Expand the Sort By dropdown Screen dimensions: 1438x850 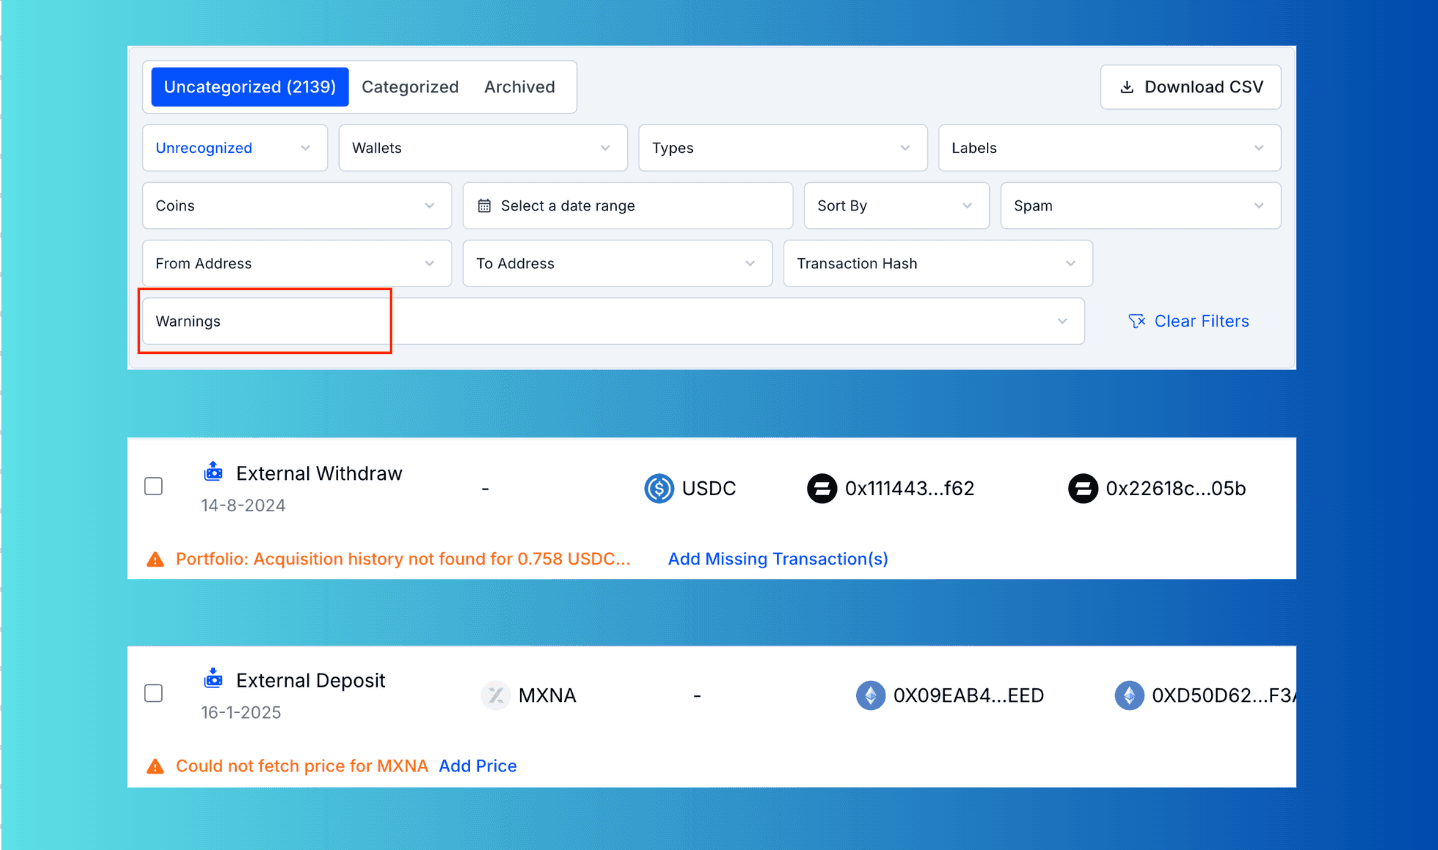(x=895, y=206)
